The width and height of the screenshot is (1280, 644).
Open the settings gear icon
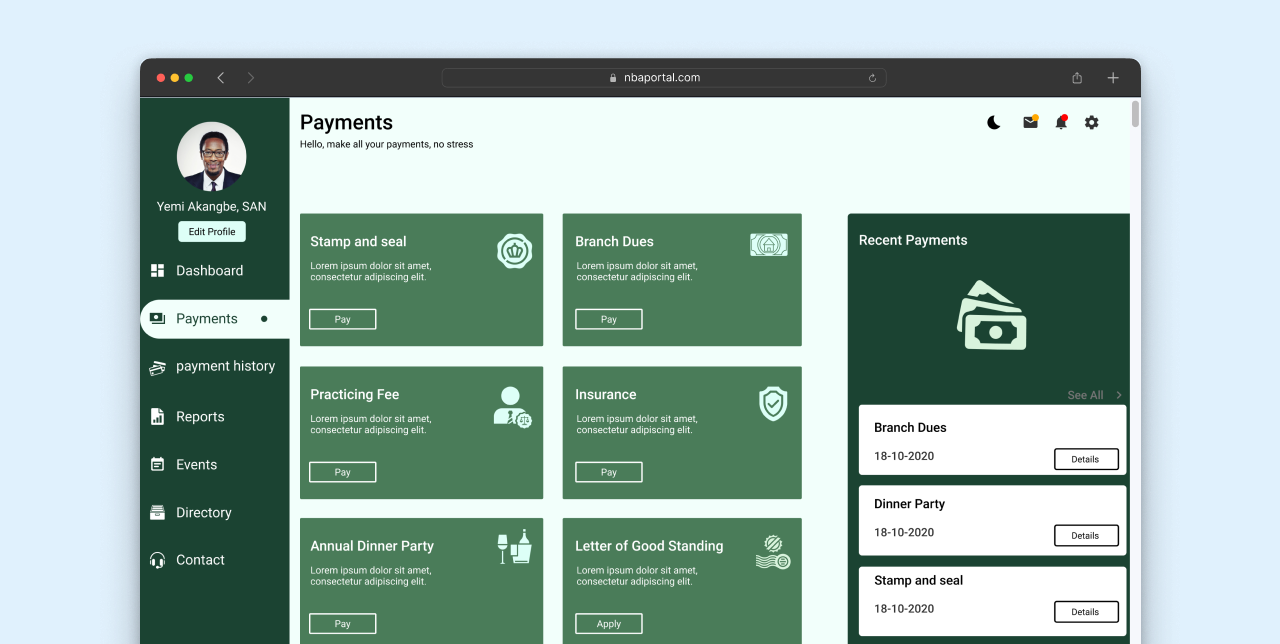[x=1091, y=122]
